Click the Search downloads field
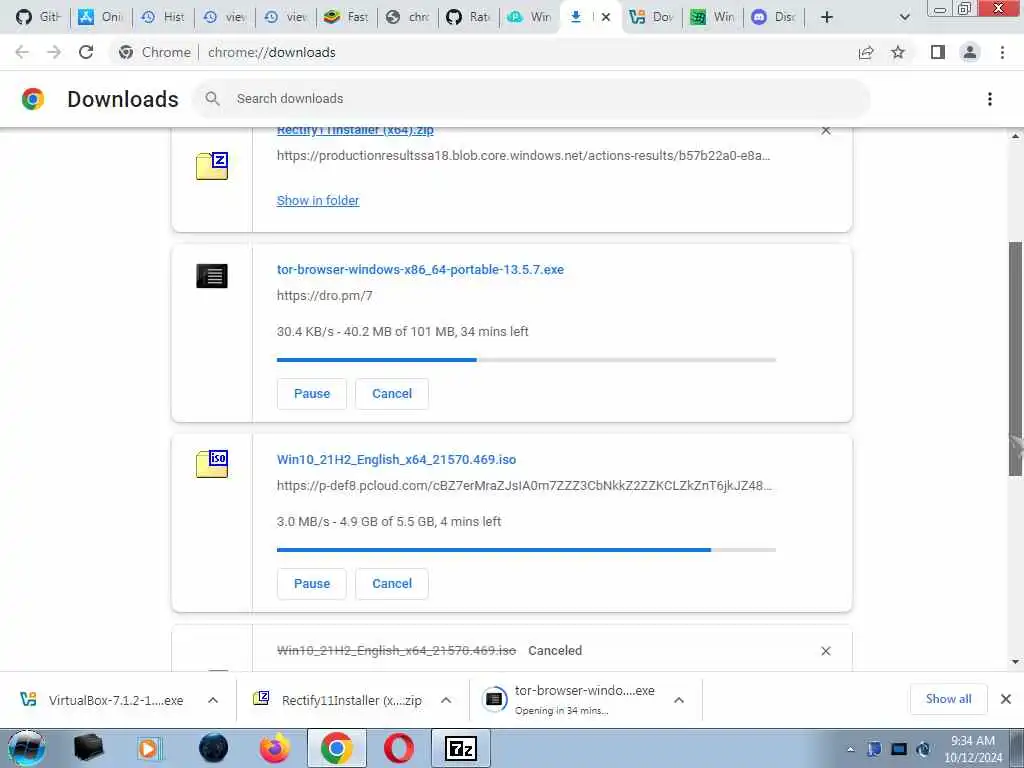The image size is (1024, 768). (532, 99)
